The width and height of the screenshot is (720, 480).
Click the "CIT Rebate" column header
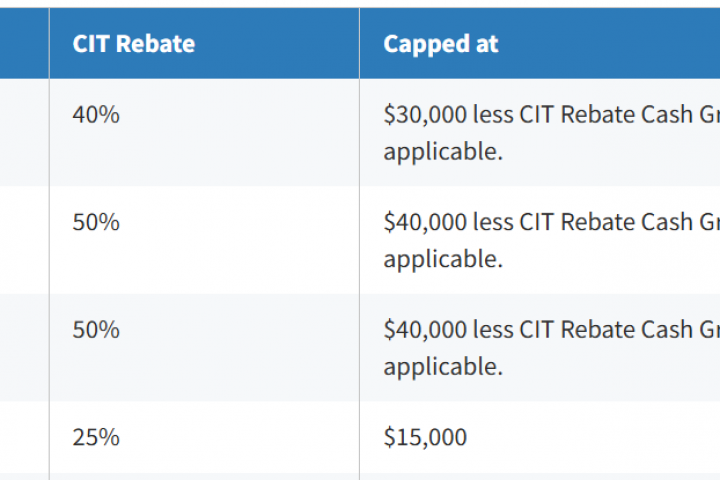[x=133, y=44]
